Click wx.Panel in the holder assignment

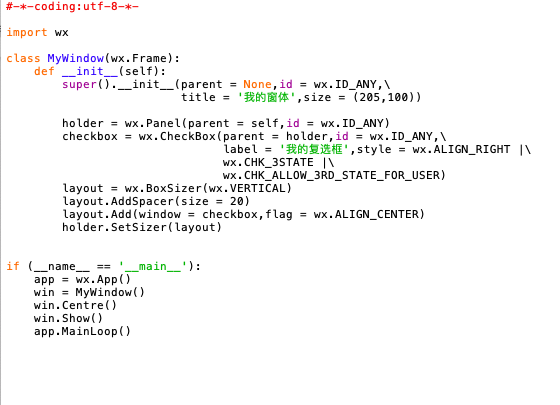coord(153,123)
